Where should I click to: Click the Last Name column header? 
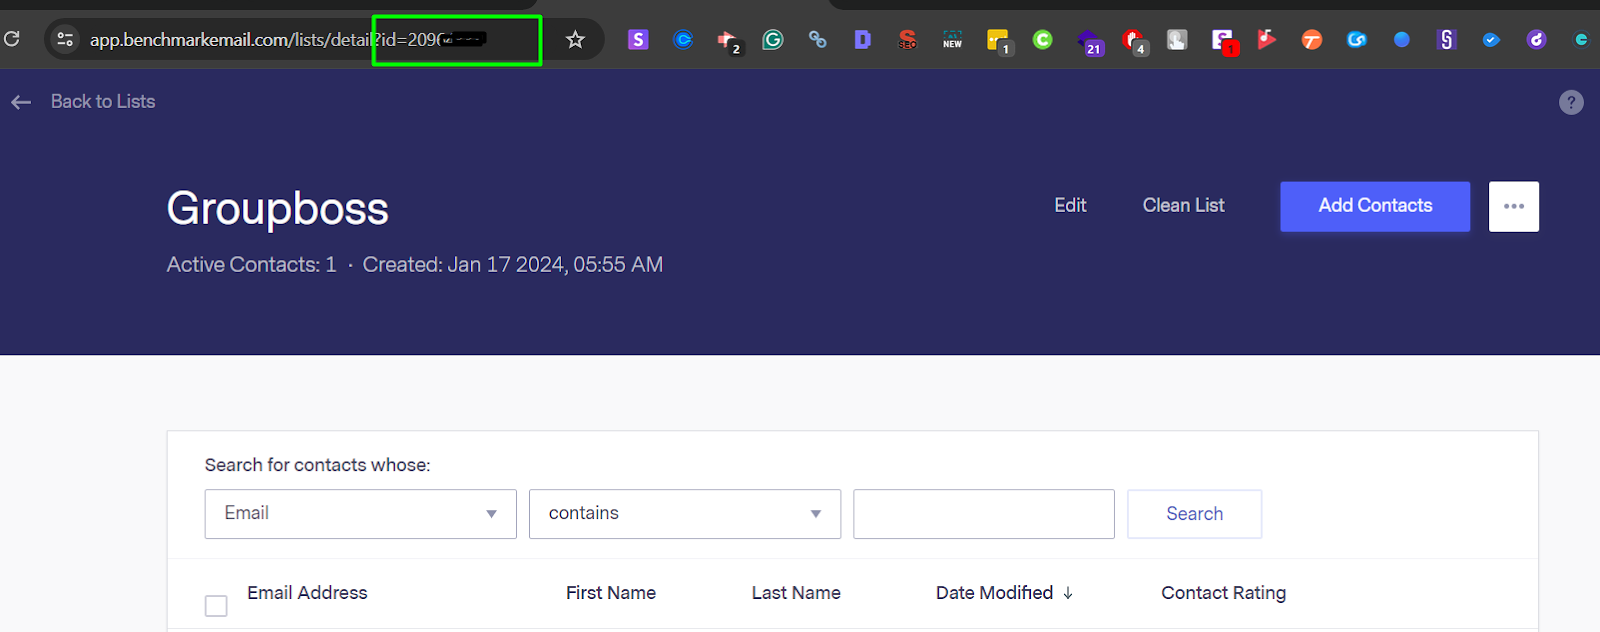[796, 593]
